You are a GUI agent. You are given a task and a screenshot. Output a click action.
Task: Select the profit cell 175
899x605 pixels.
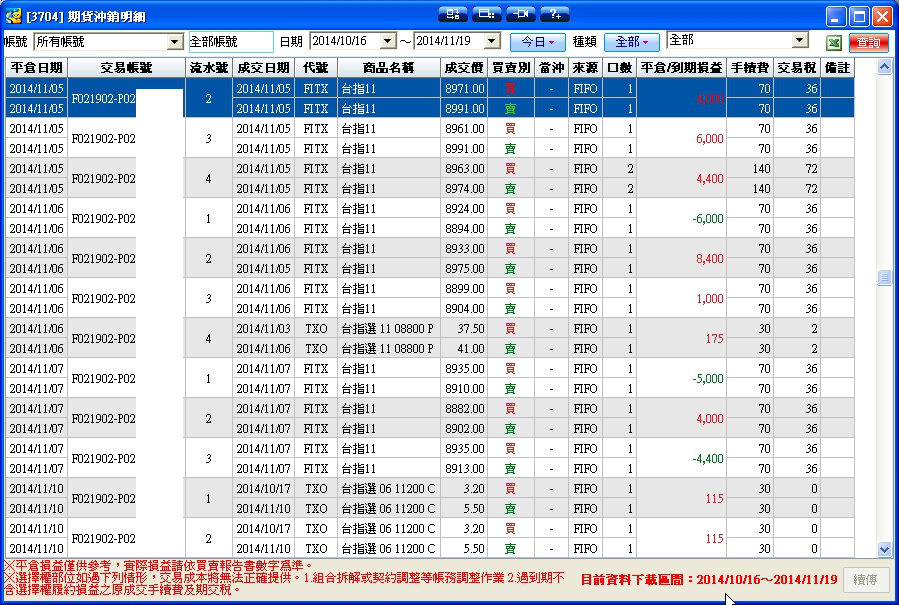tap(682, 338)
